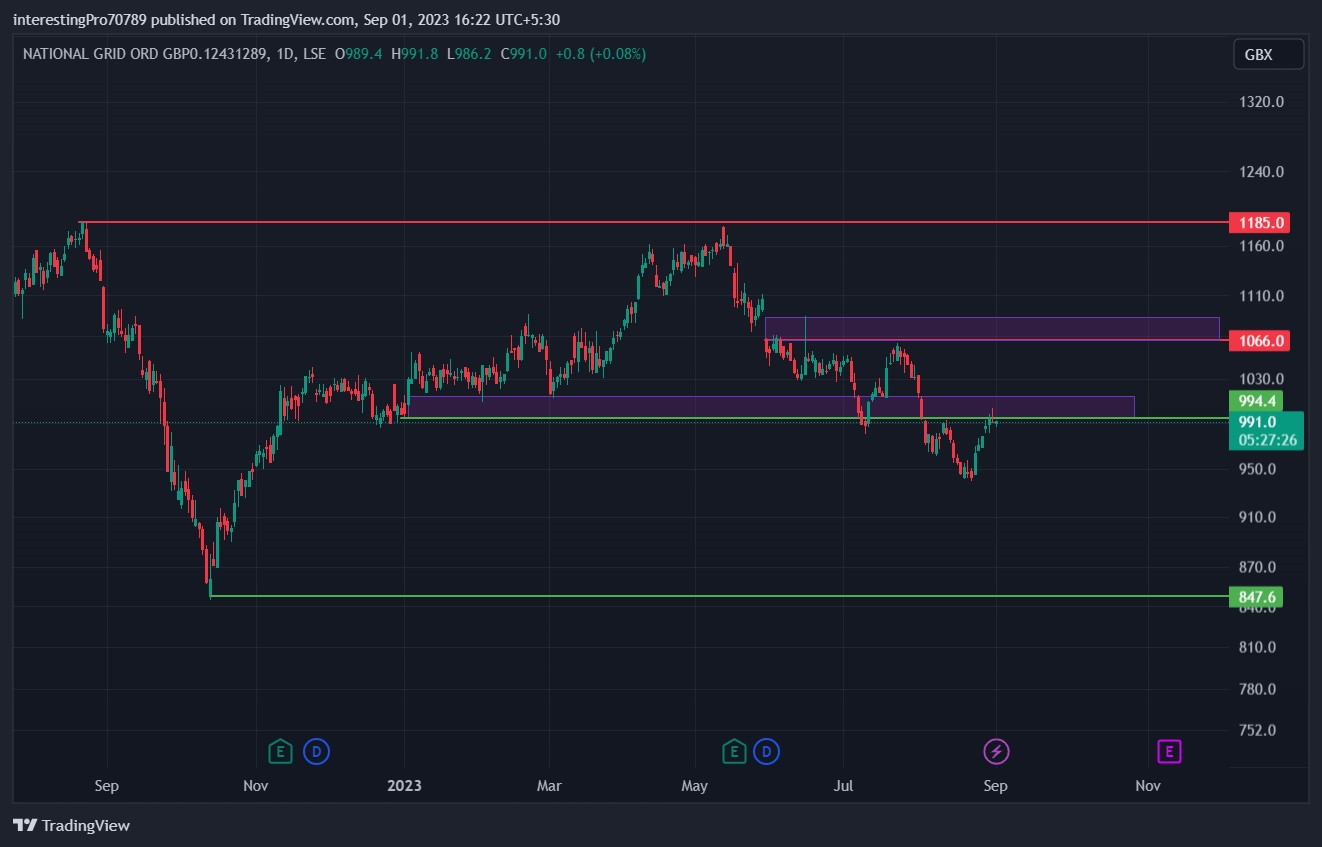Click the May time axis label
This screenshot has height=847, width=1322.
coord(694,786)
